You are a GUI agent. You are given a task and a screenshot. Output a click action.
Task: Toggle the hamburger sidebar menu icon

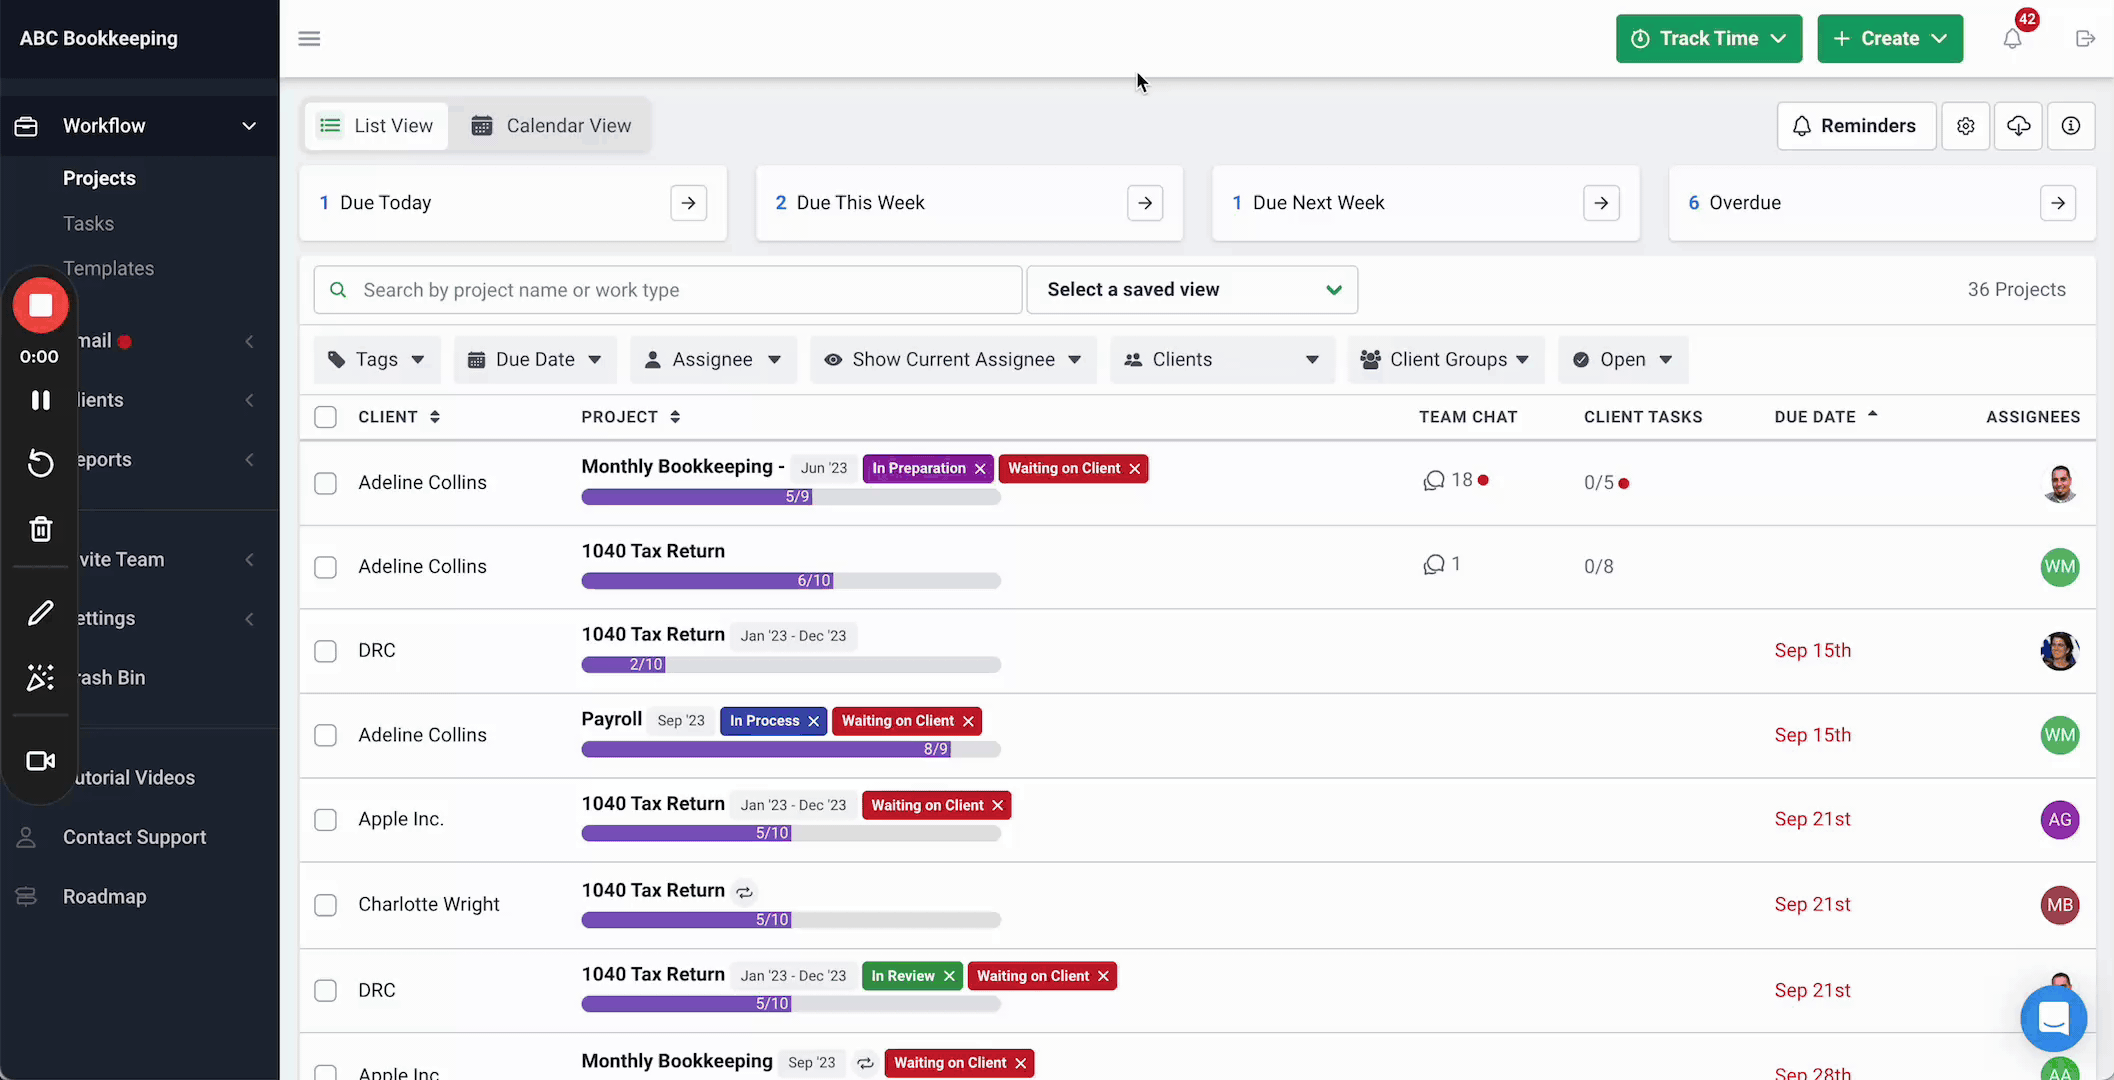309,39
